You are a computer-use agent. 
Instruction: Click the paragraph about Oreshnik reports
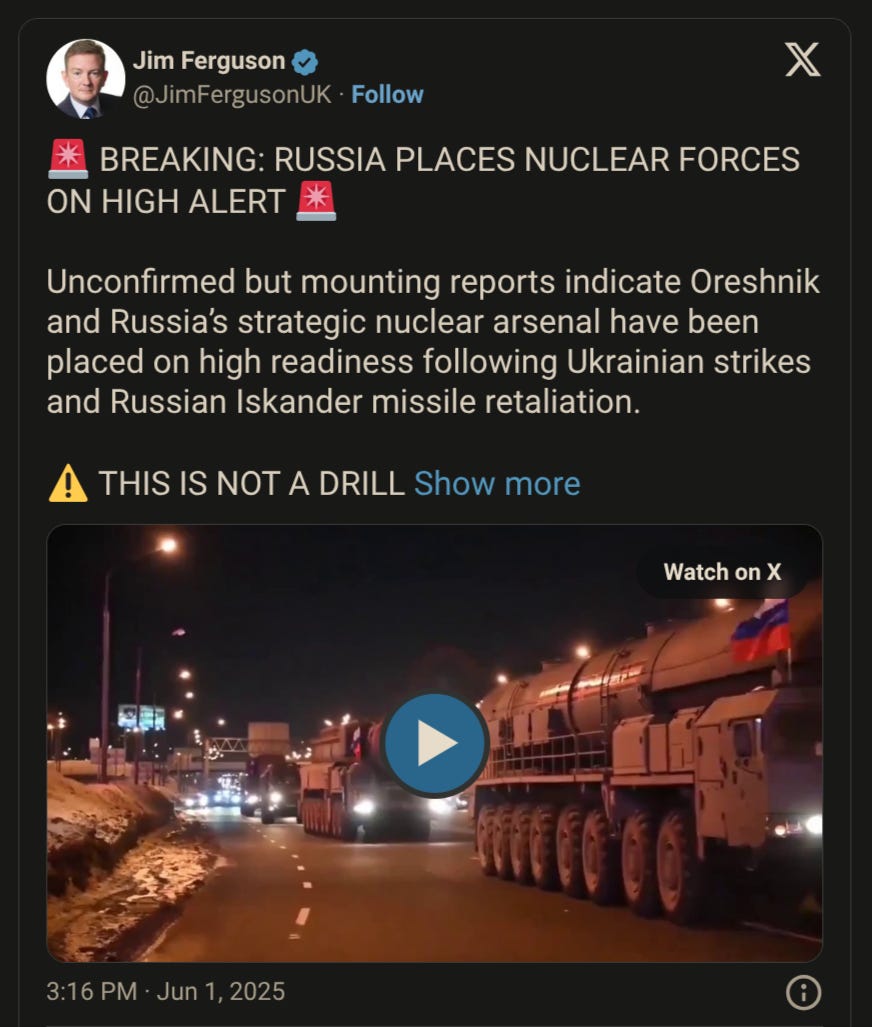[433, 341]
